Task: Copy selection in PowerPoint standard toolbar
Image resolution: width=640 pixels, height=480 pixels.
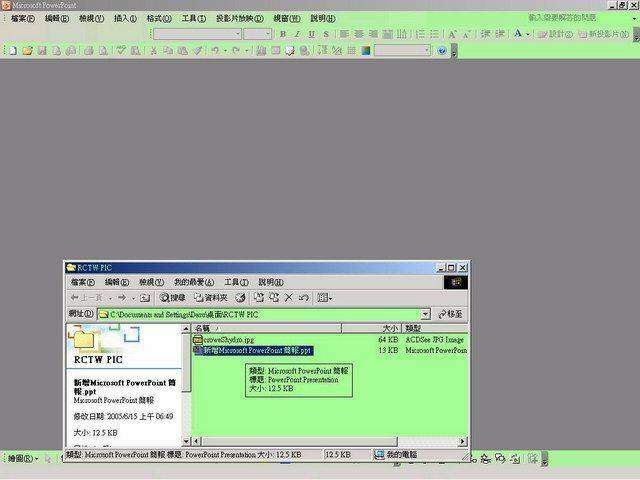Action: pyautogui.click(x=168, y=51)
